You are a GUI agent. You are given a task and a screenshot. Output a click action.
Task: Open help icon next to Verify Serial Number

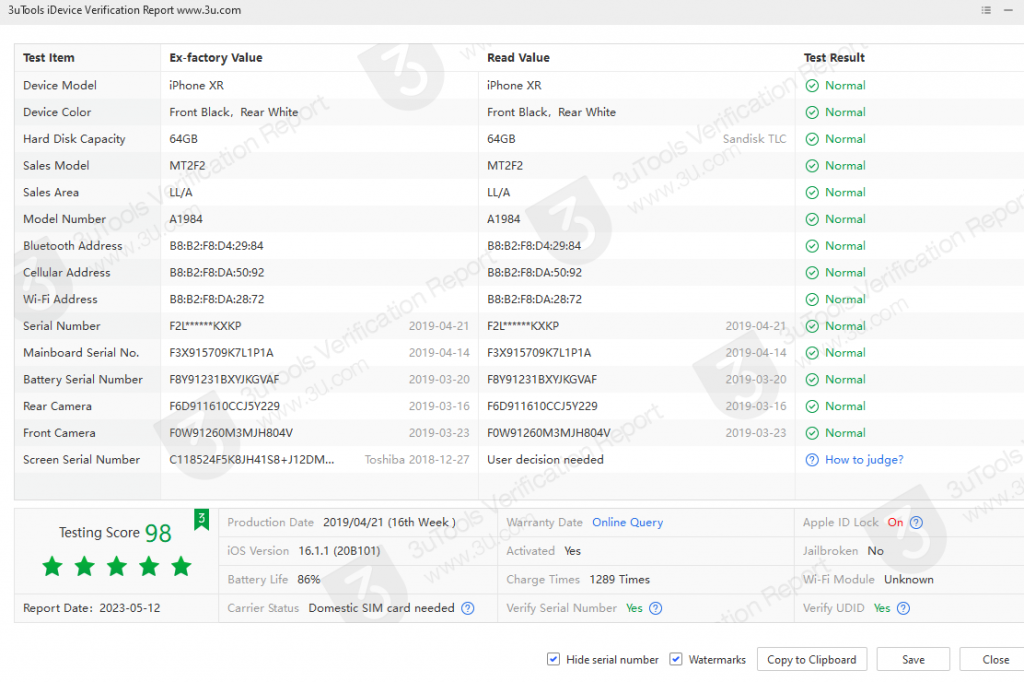[656, 608]
